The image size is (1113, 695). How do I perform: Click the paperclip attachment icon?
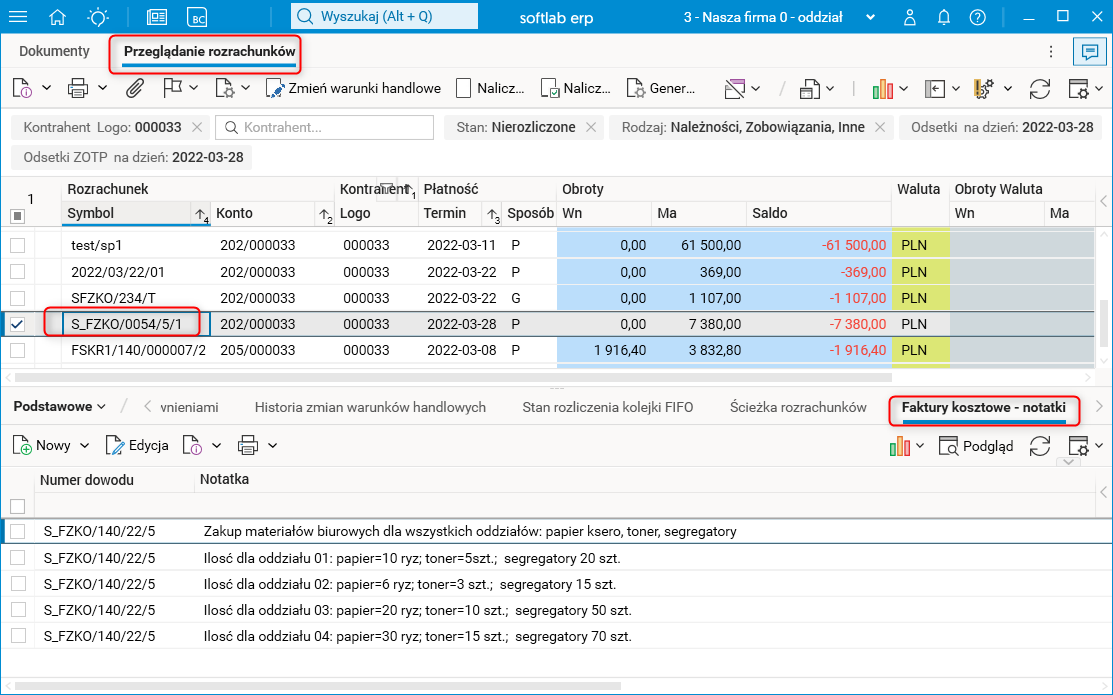(x=134, y=88)
